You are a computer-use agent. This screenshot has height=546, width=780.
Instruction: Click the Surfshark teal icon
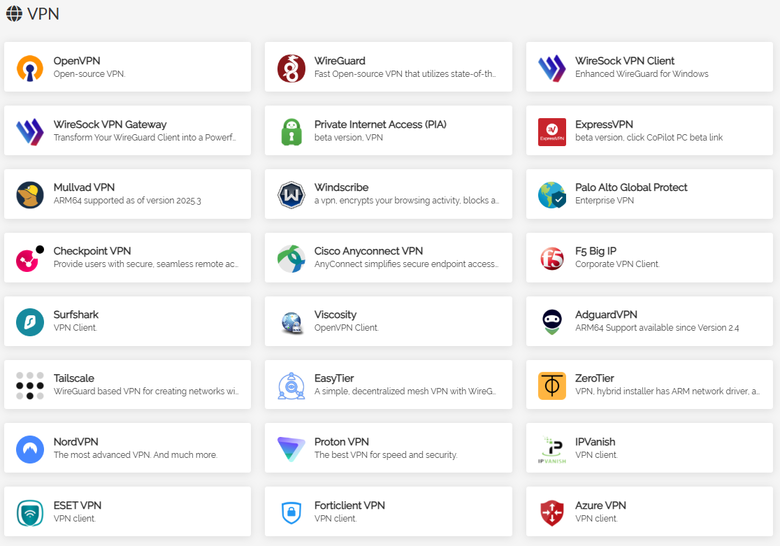click(x=30, y=322)
